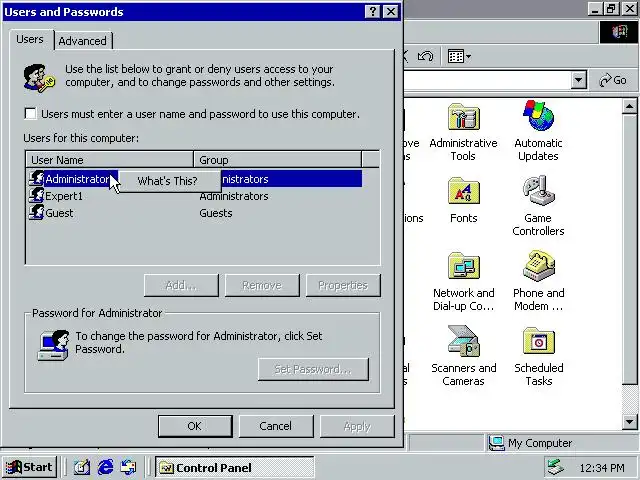Open the Fonts folder icon
The height and width of the screenshot is (480, 640).
464,191
